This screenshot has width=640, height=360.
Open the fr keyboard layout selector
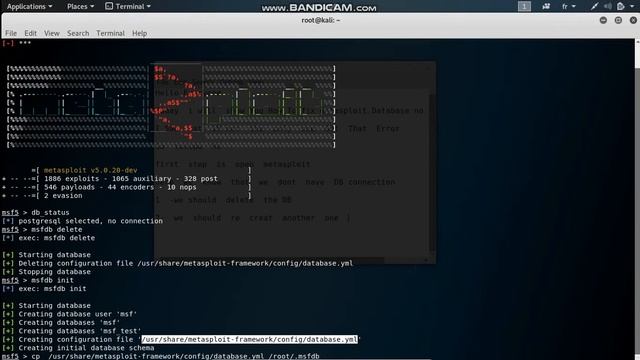(569, 7)
